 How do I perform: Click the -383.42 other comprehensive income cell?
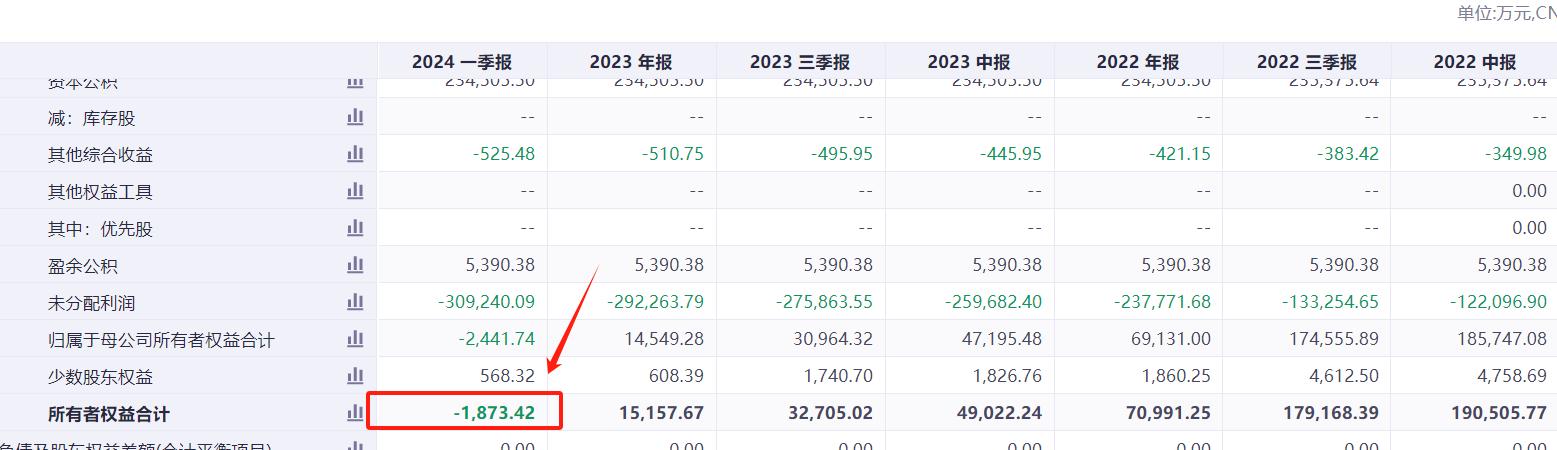click(1348, 155)
